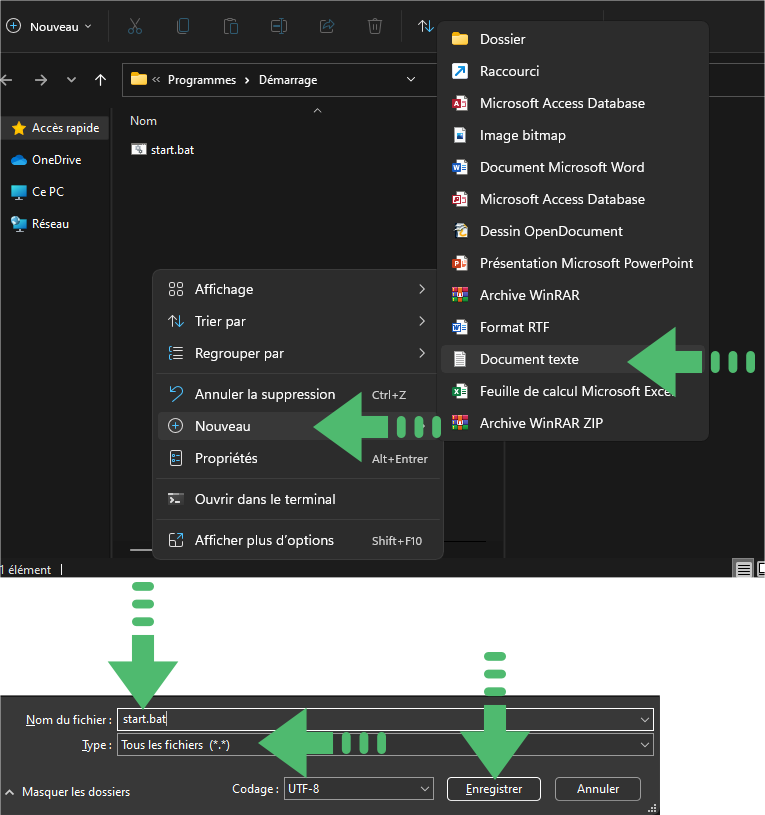Click the Paste clipboard icon
This screenshot has width=765, height=815.
point(231,26)
